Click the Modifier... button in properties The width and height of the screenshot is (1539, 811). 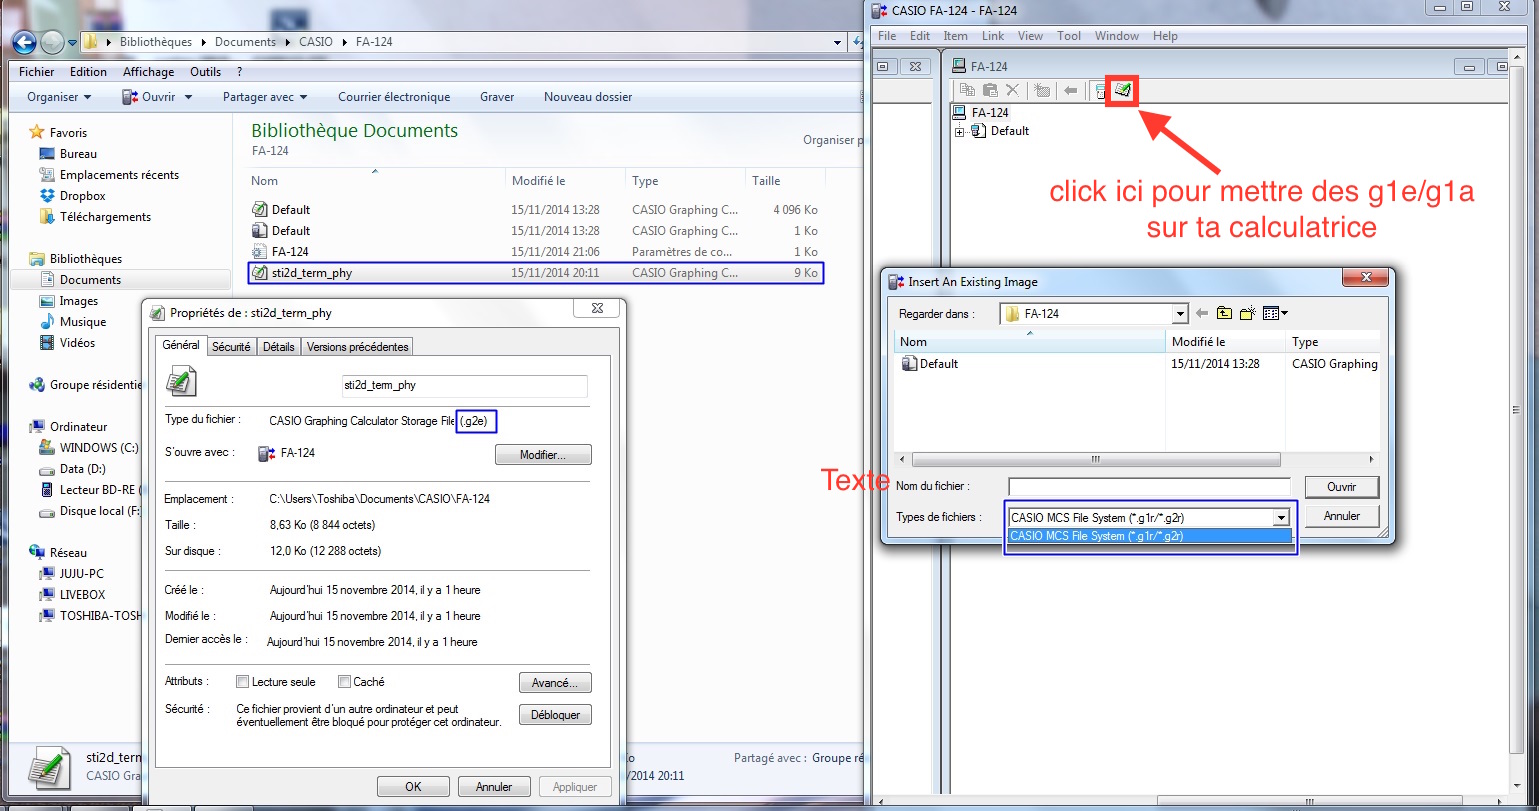(x=543, y=455)
